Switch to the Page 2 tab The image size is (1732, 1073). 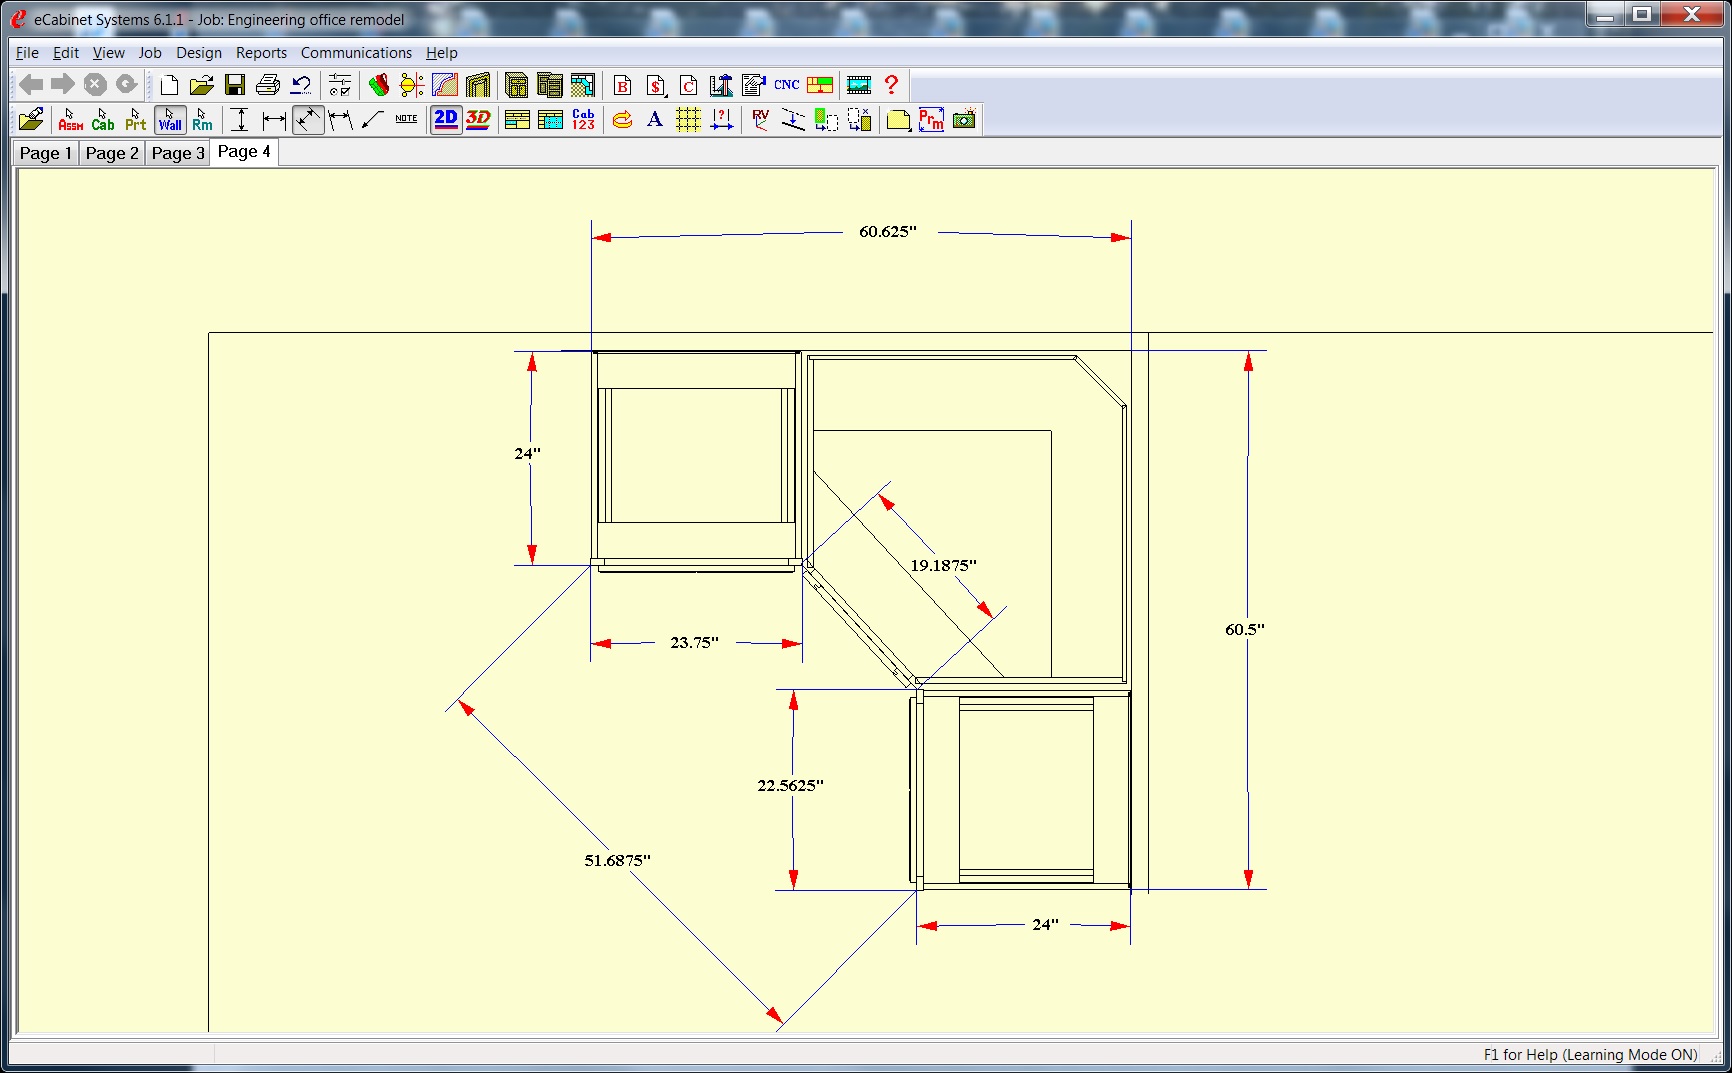112,153
